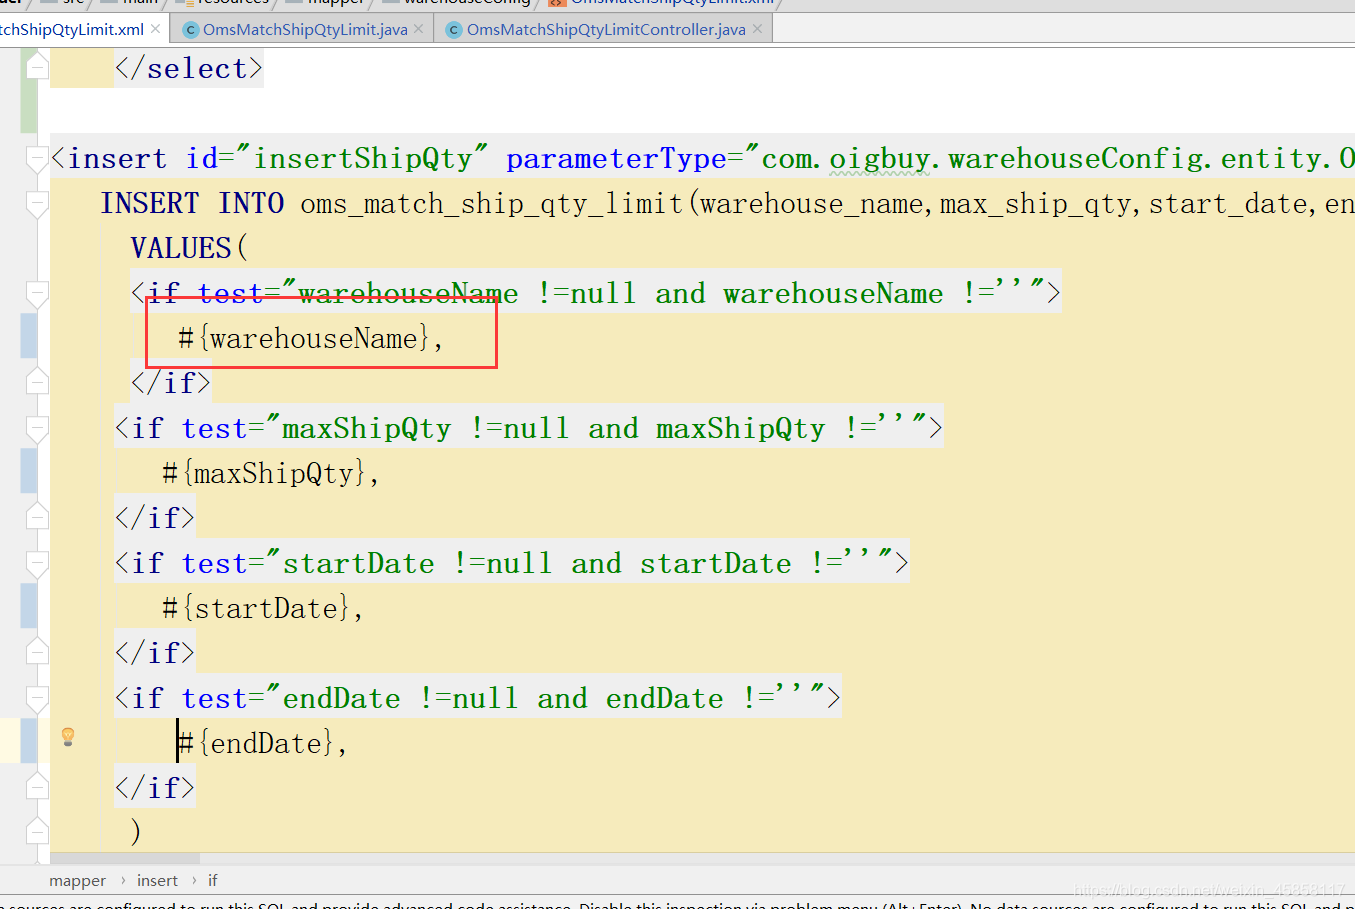Click the </if> tag after #{startDate}
1355x909 pixels.
pos(155,653)
